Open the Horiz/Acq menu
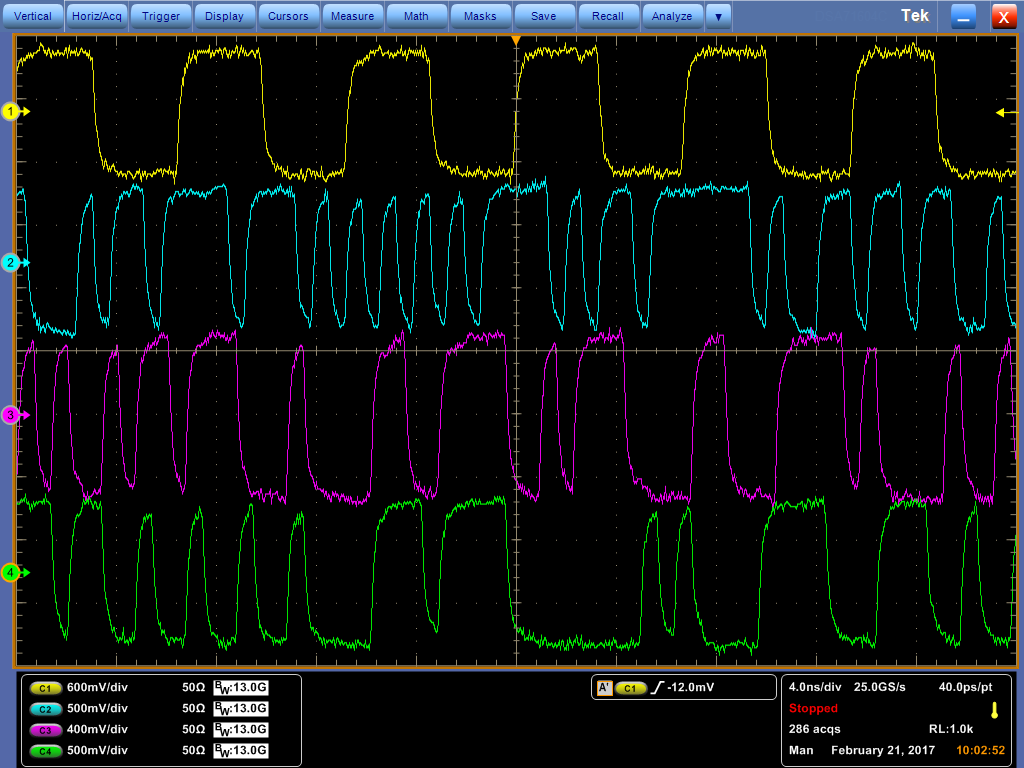The width and height of the screenshot is (1024, 768). [x=96, y=16]
